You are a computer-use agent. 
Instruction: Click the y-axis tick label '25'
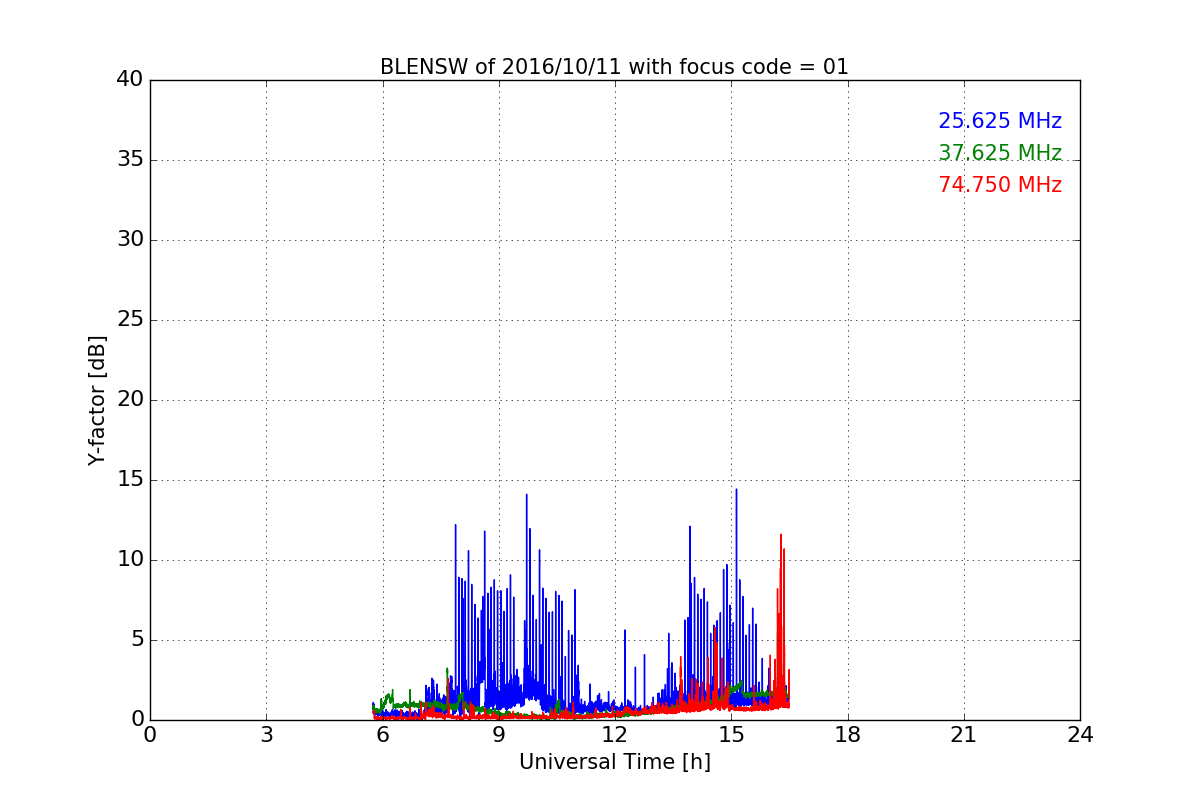coord(130,320)
